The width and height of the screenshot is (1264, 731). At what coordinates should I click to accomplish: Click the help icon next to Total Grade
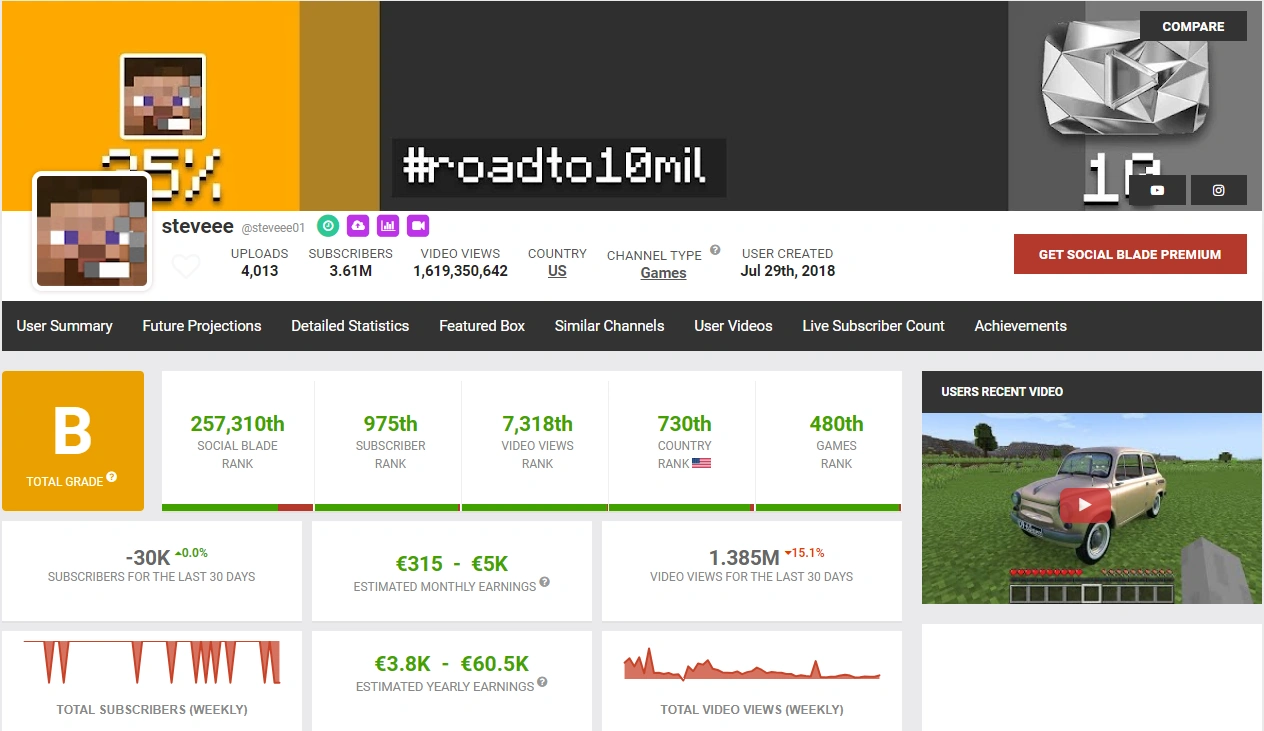[x=112, y=477]
